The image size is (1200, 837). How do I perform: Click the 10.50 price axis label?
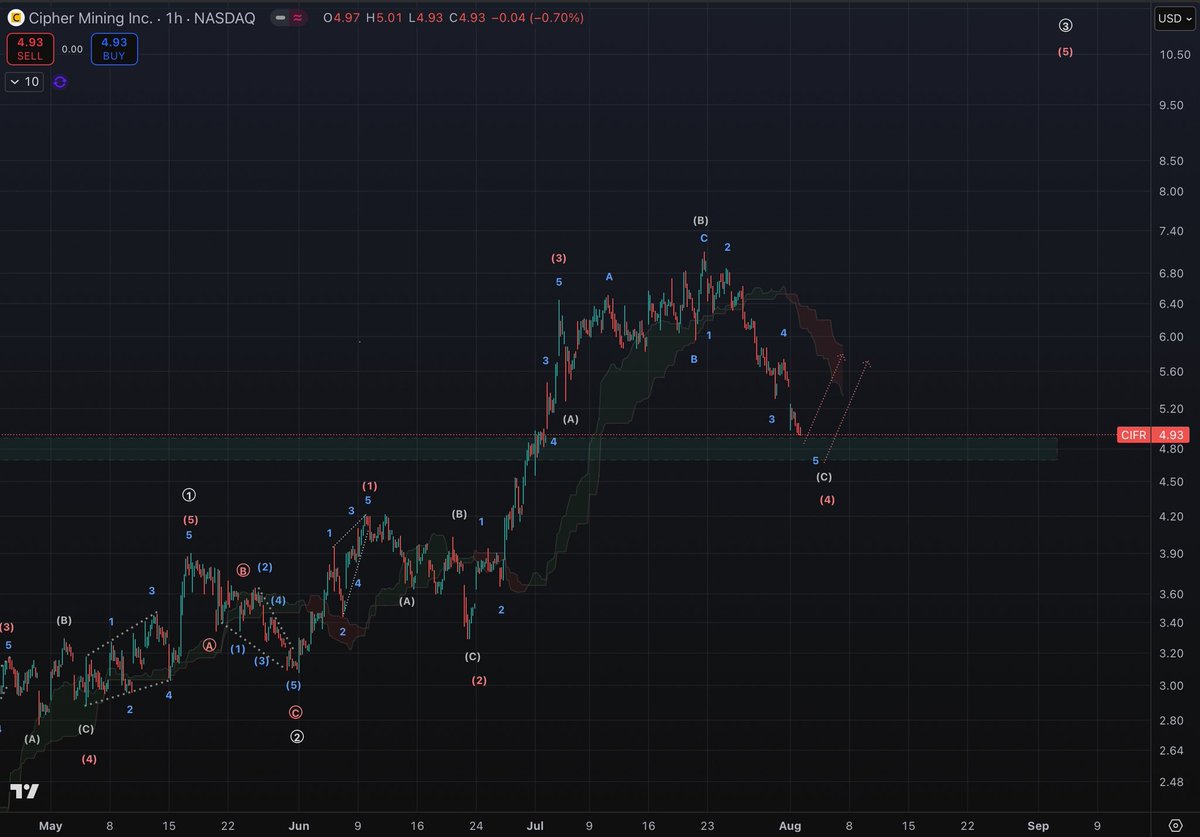1174,55
